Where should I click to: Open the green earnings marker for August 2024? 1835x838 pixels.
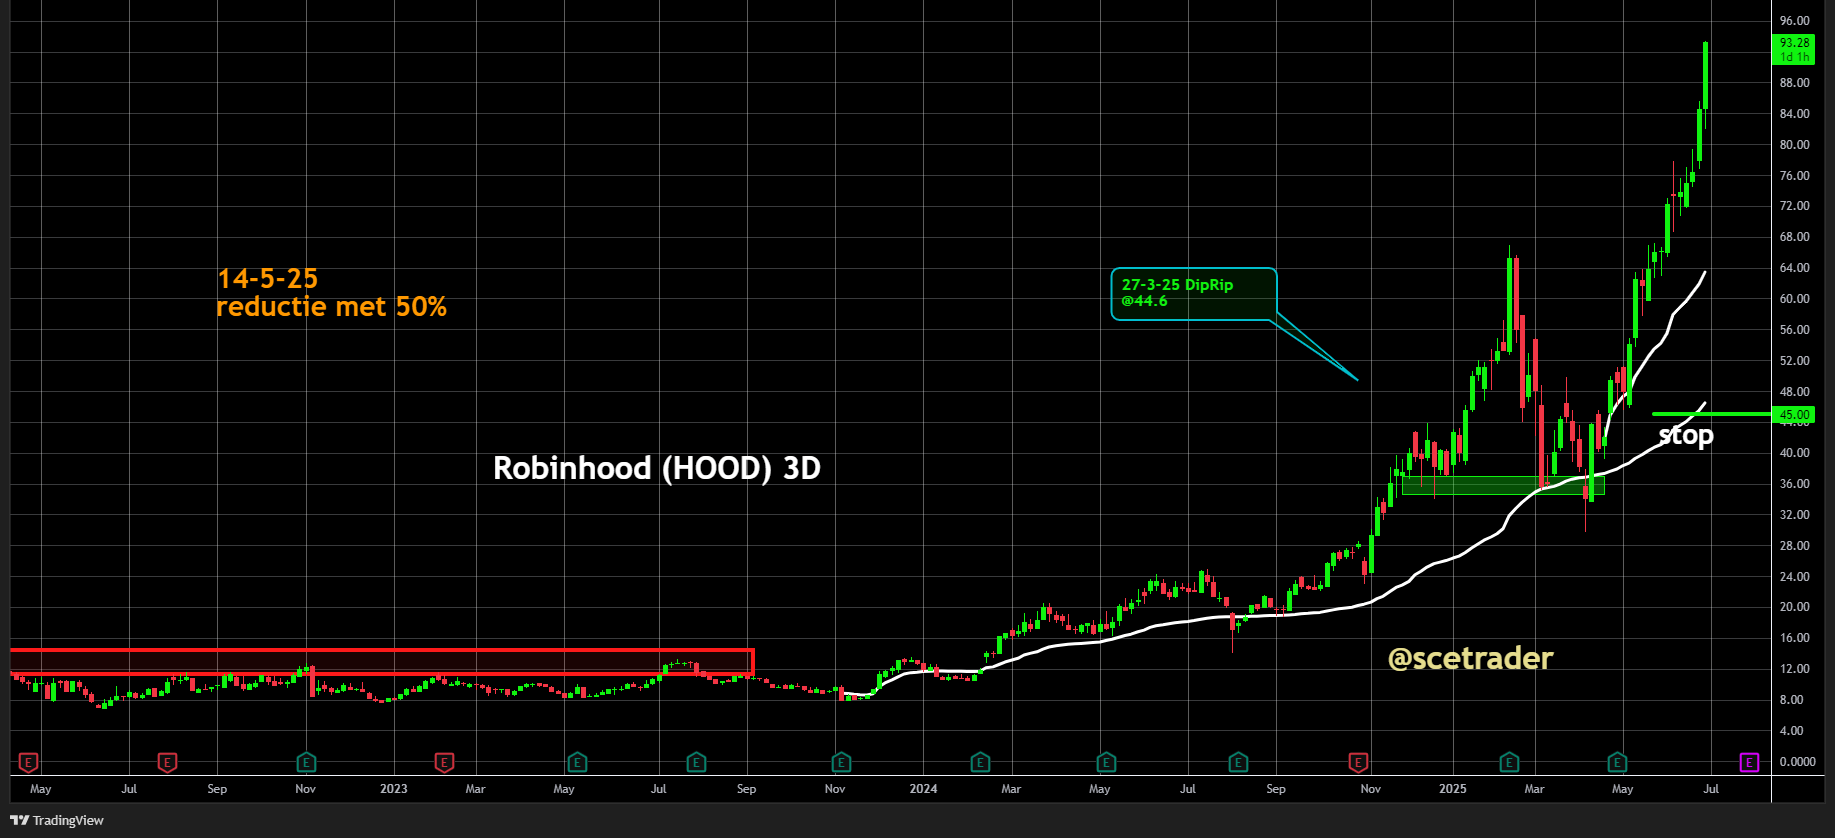(x=1238, y=763)
